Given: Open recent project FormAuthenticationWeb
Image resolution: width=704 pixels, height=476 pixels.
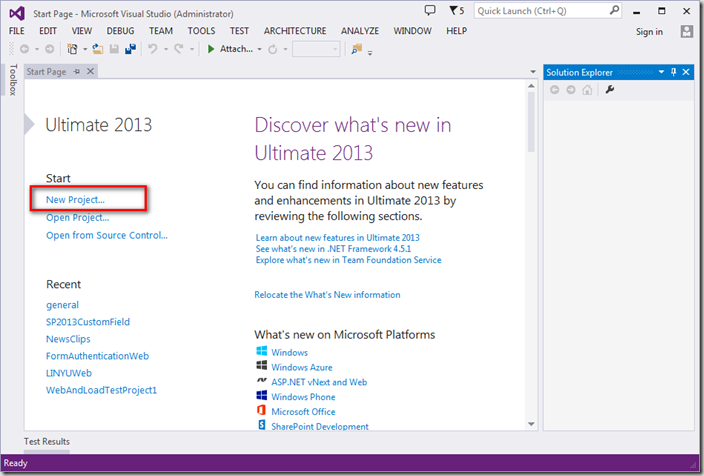Looking at the screenshot, I should (x=97, y=356).
